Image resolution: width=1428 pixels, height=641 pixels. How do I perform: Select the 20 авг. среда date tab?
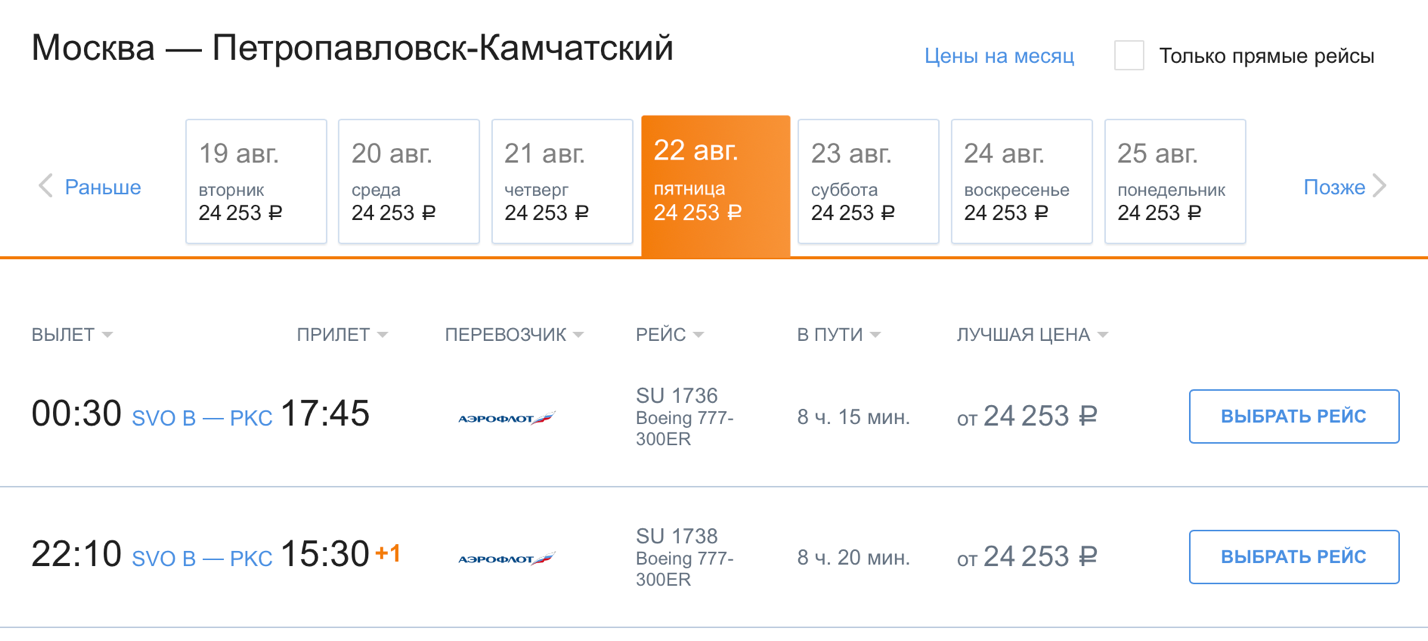click(409, 182)
